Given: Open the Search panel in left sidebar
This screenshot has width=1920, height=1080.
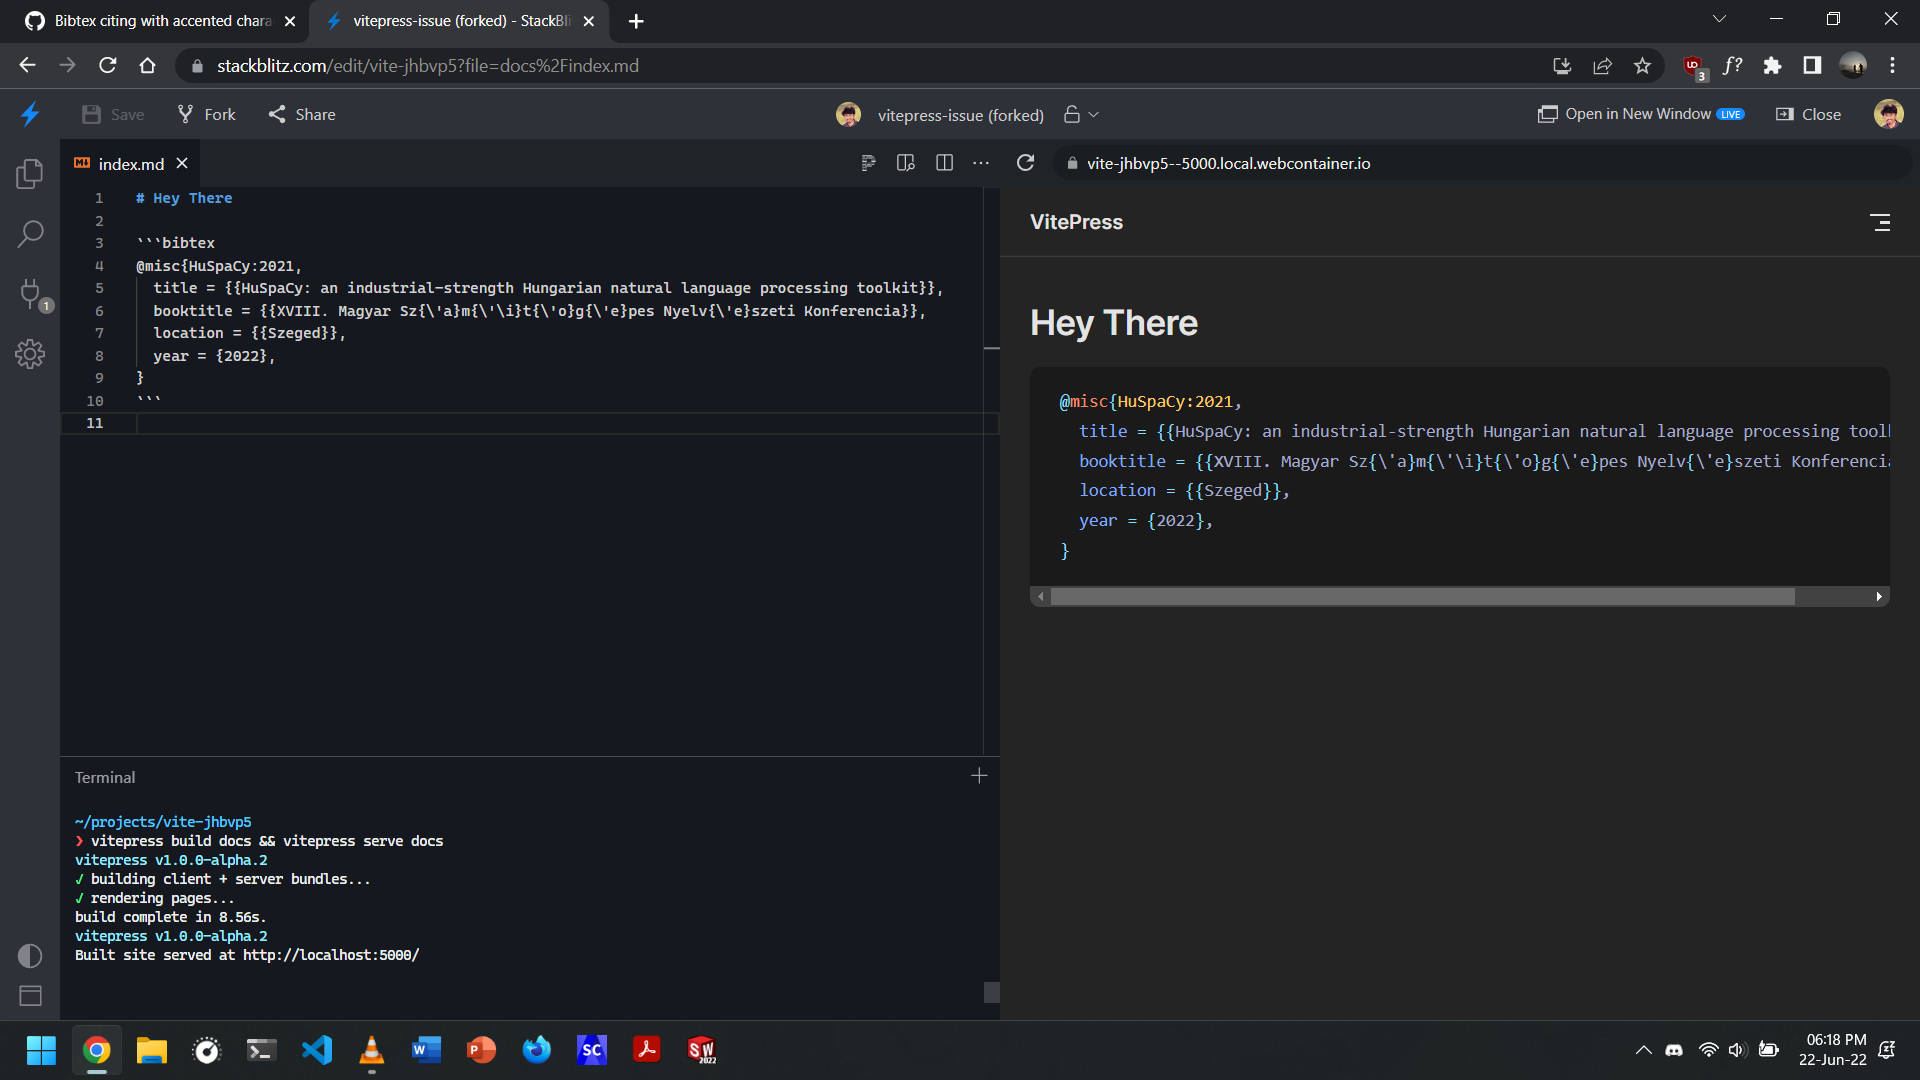Looking at the screenshot, I should [x=30, y=233].
